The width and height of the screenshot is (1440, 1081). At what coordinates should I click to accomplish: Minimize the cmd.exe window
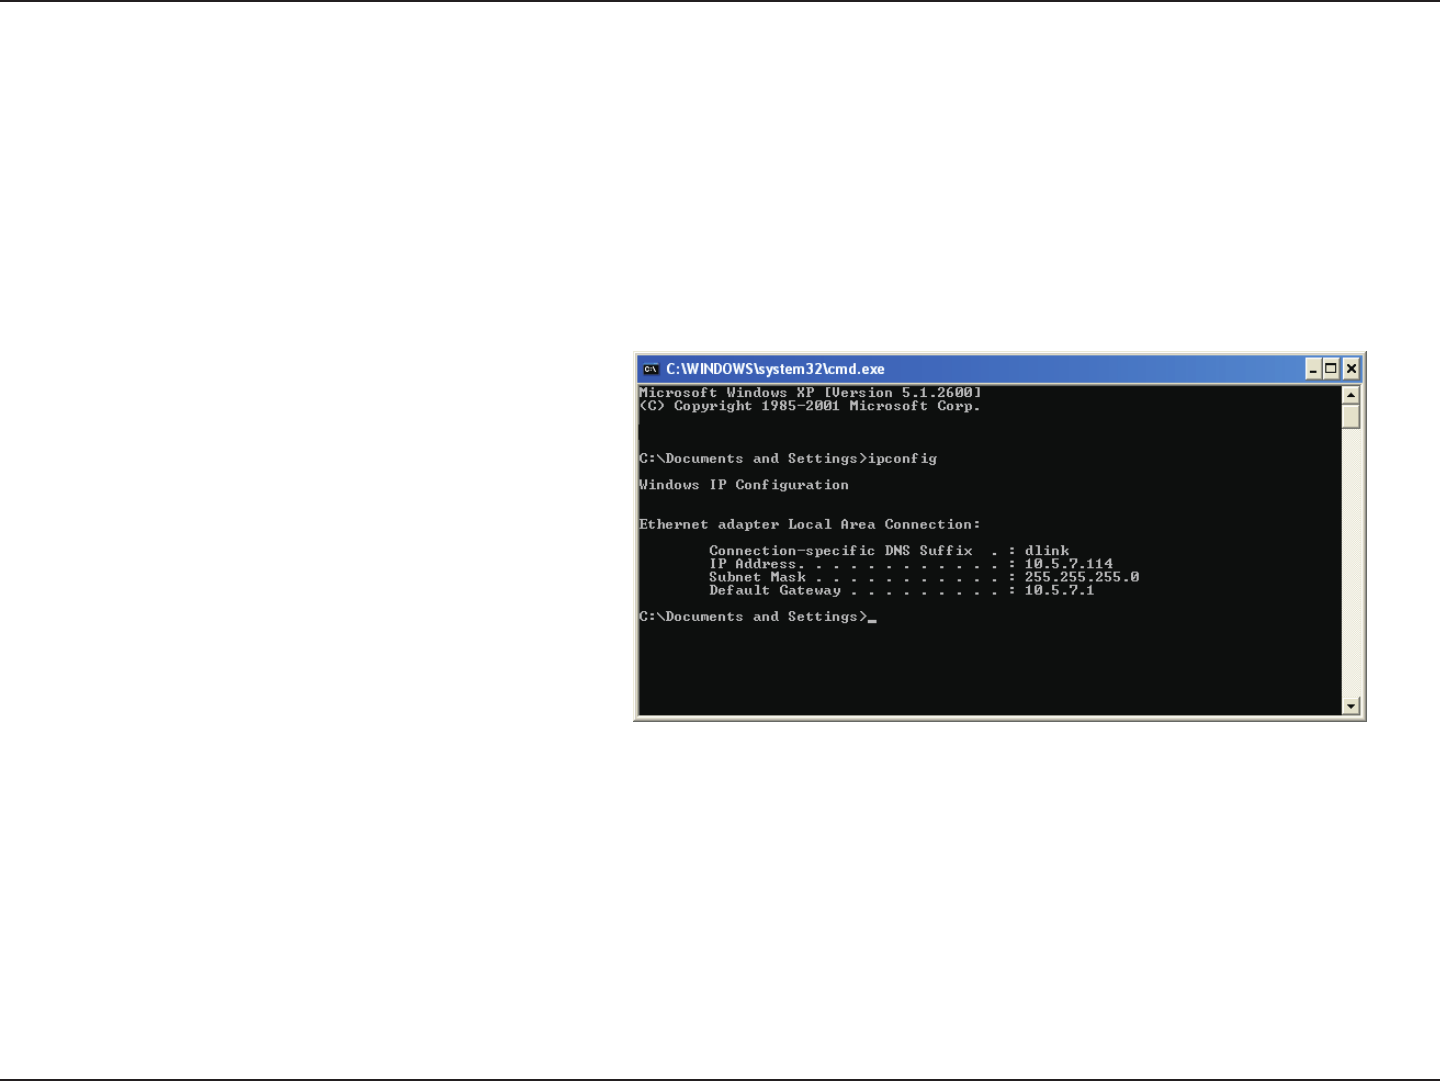pos(1314,369)
